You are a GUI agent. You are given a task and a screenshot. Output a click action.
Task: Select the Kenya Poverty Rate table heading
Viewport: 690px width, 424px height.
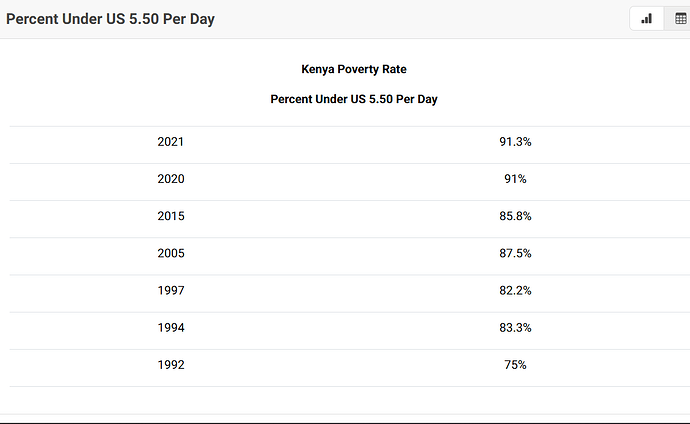[x=354, y=70]
